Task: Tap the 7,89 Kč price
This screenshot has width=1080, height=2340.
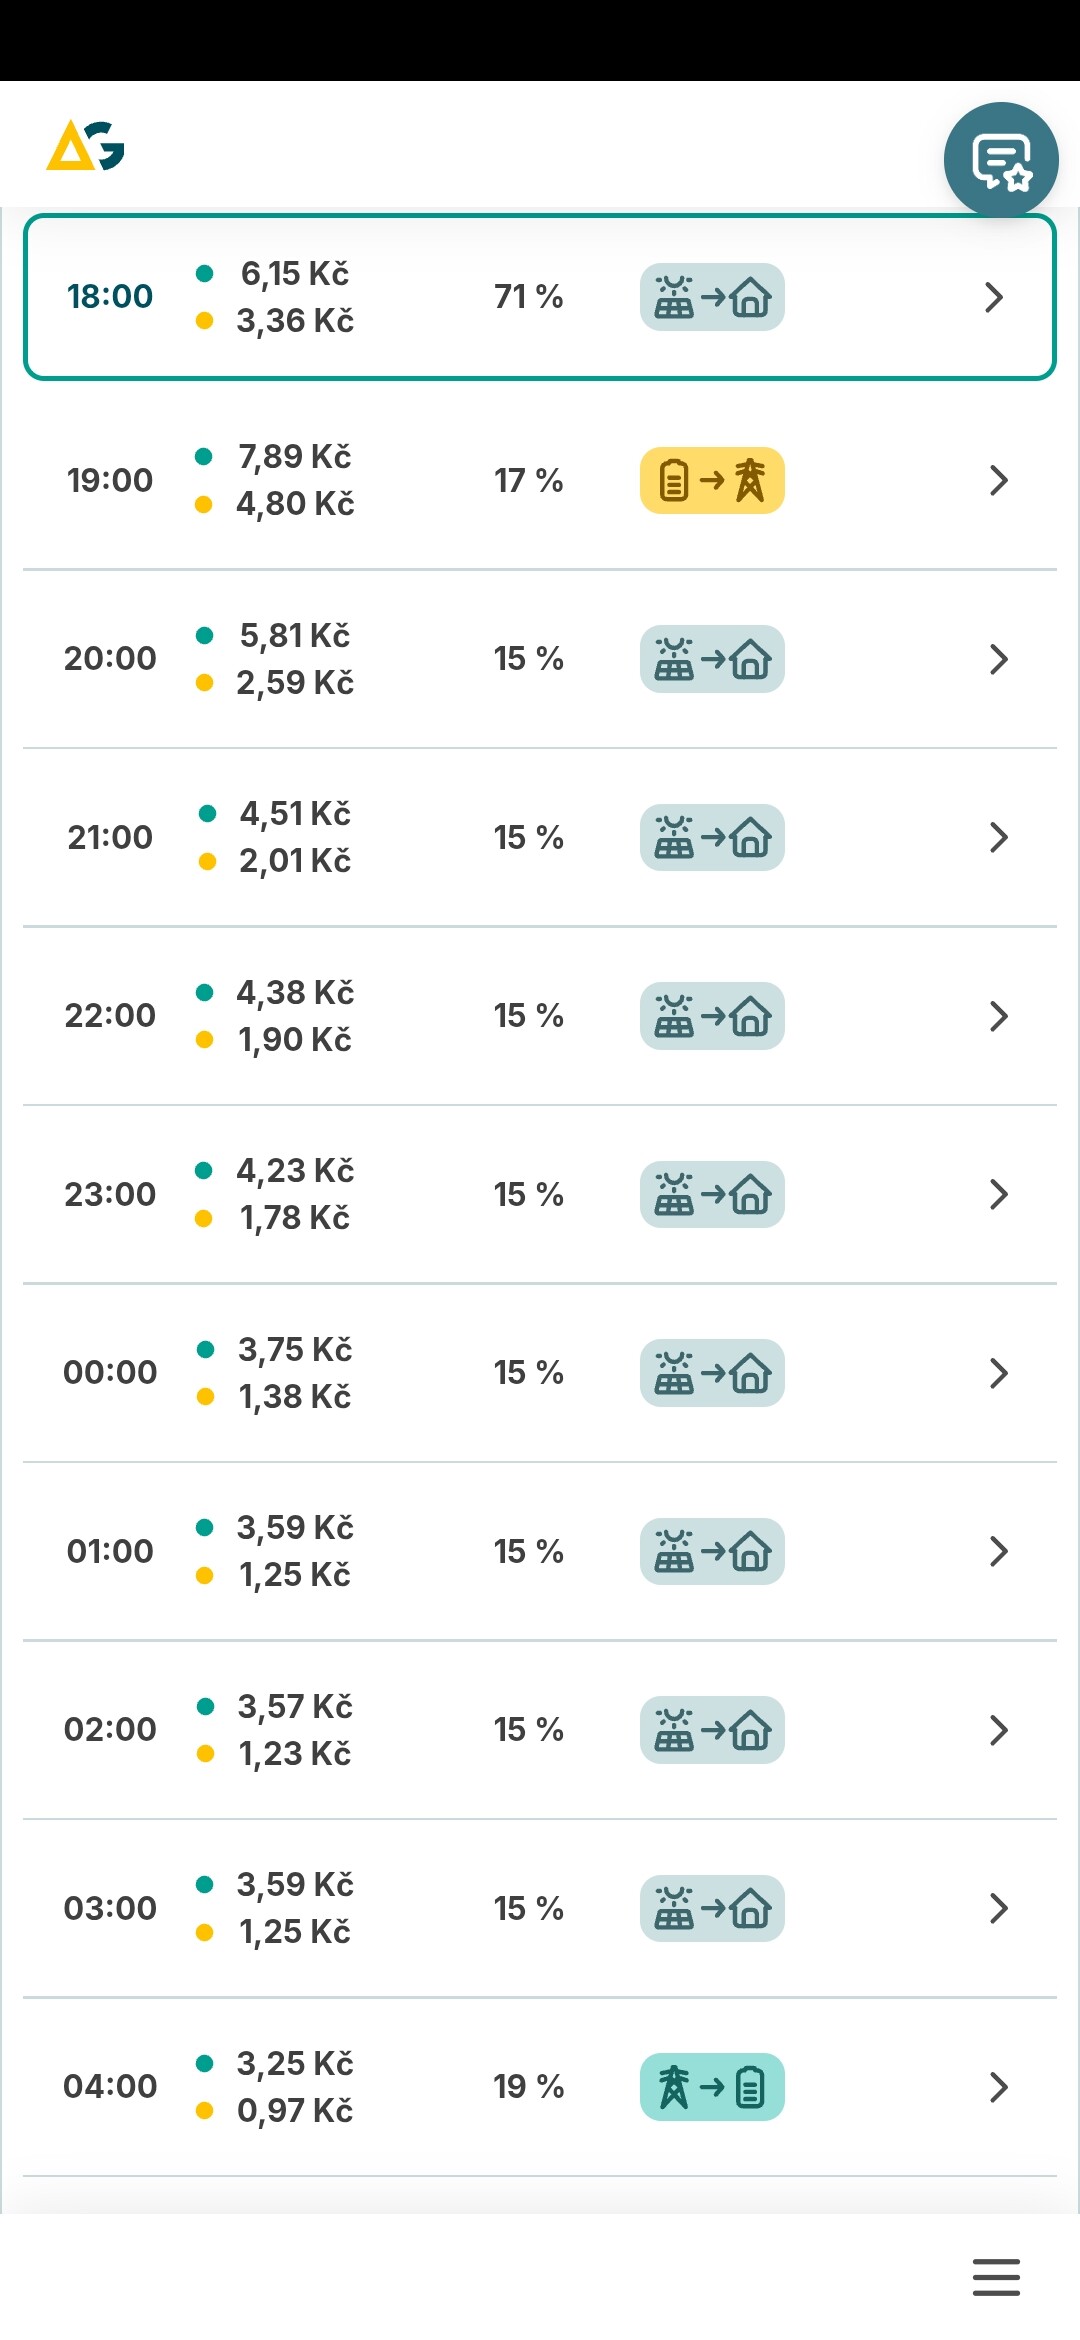Action: click(x=295, y=457)
